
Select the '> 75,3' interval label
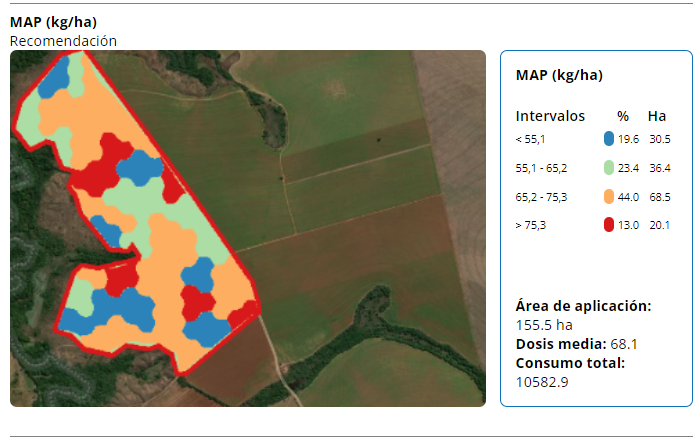530,226
